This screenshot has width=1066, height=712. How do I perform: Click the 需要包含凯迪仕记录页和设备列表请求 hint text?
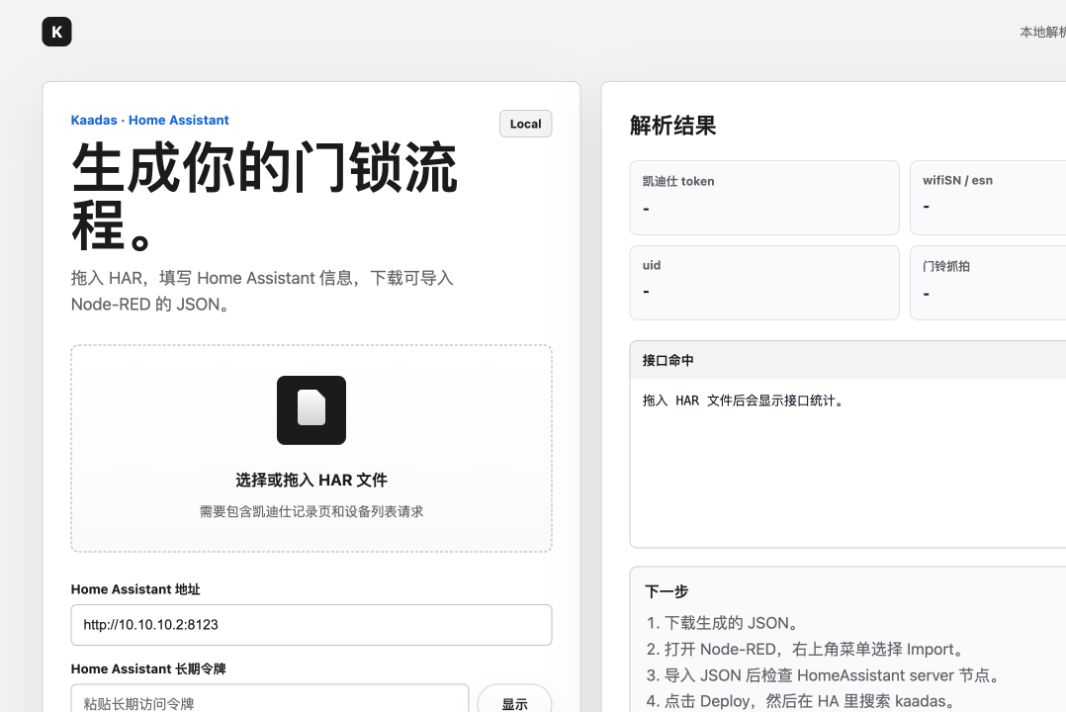click(x=311, y=511)
